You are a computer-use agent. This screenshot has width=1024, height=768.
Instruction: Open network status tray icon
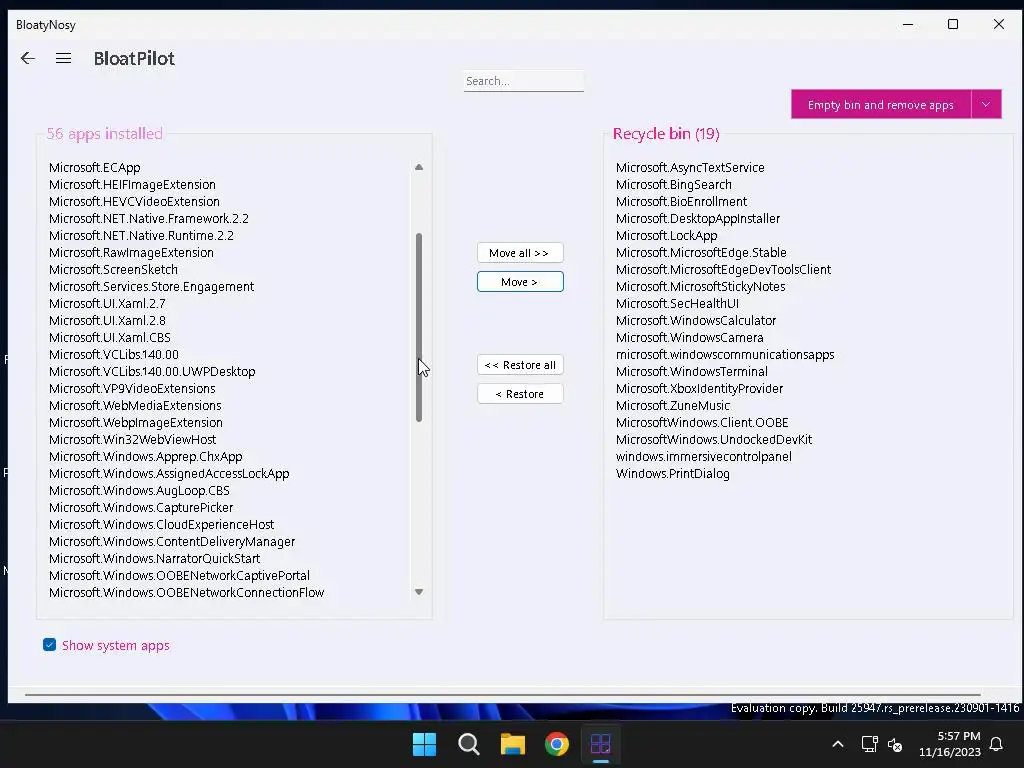click(x=869, y=744)
